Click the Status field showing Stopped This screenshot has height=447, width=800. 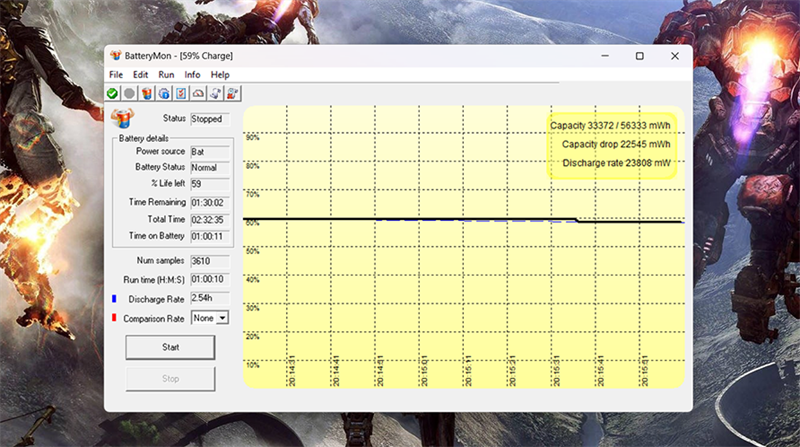click(x=210, y=119)
